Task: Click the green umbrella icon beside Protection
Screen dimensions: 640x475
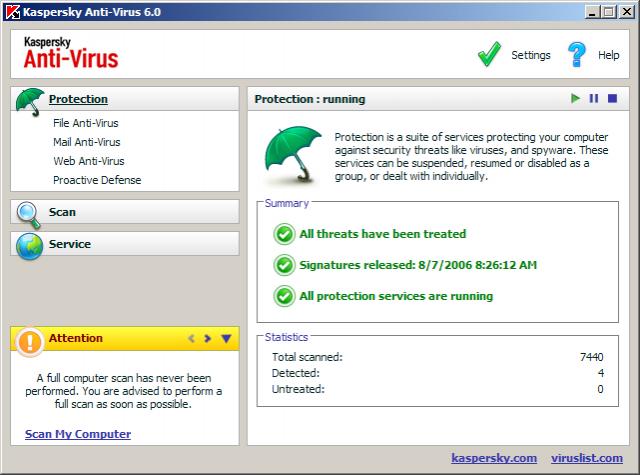Action: tap(29, 101)
